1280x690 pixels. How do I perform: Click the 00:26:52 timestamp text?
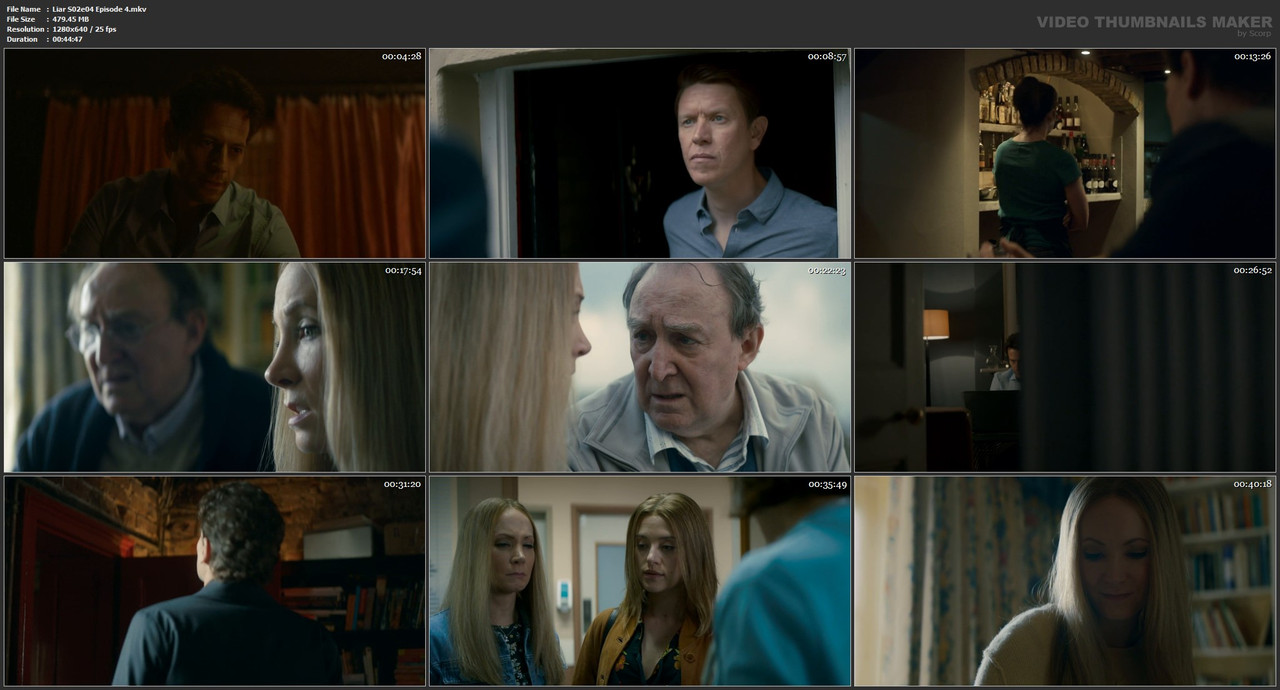point(1252,270)
